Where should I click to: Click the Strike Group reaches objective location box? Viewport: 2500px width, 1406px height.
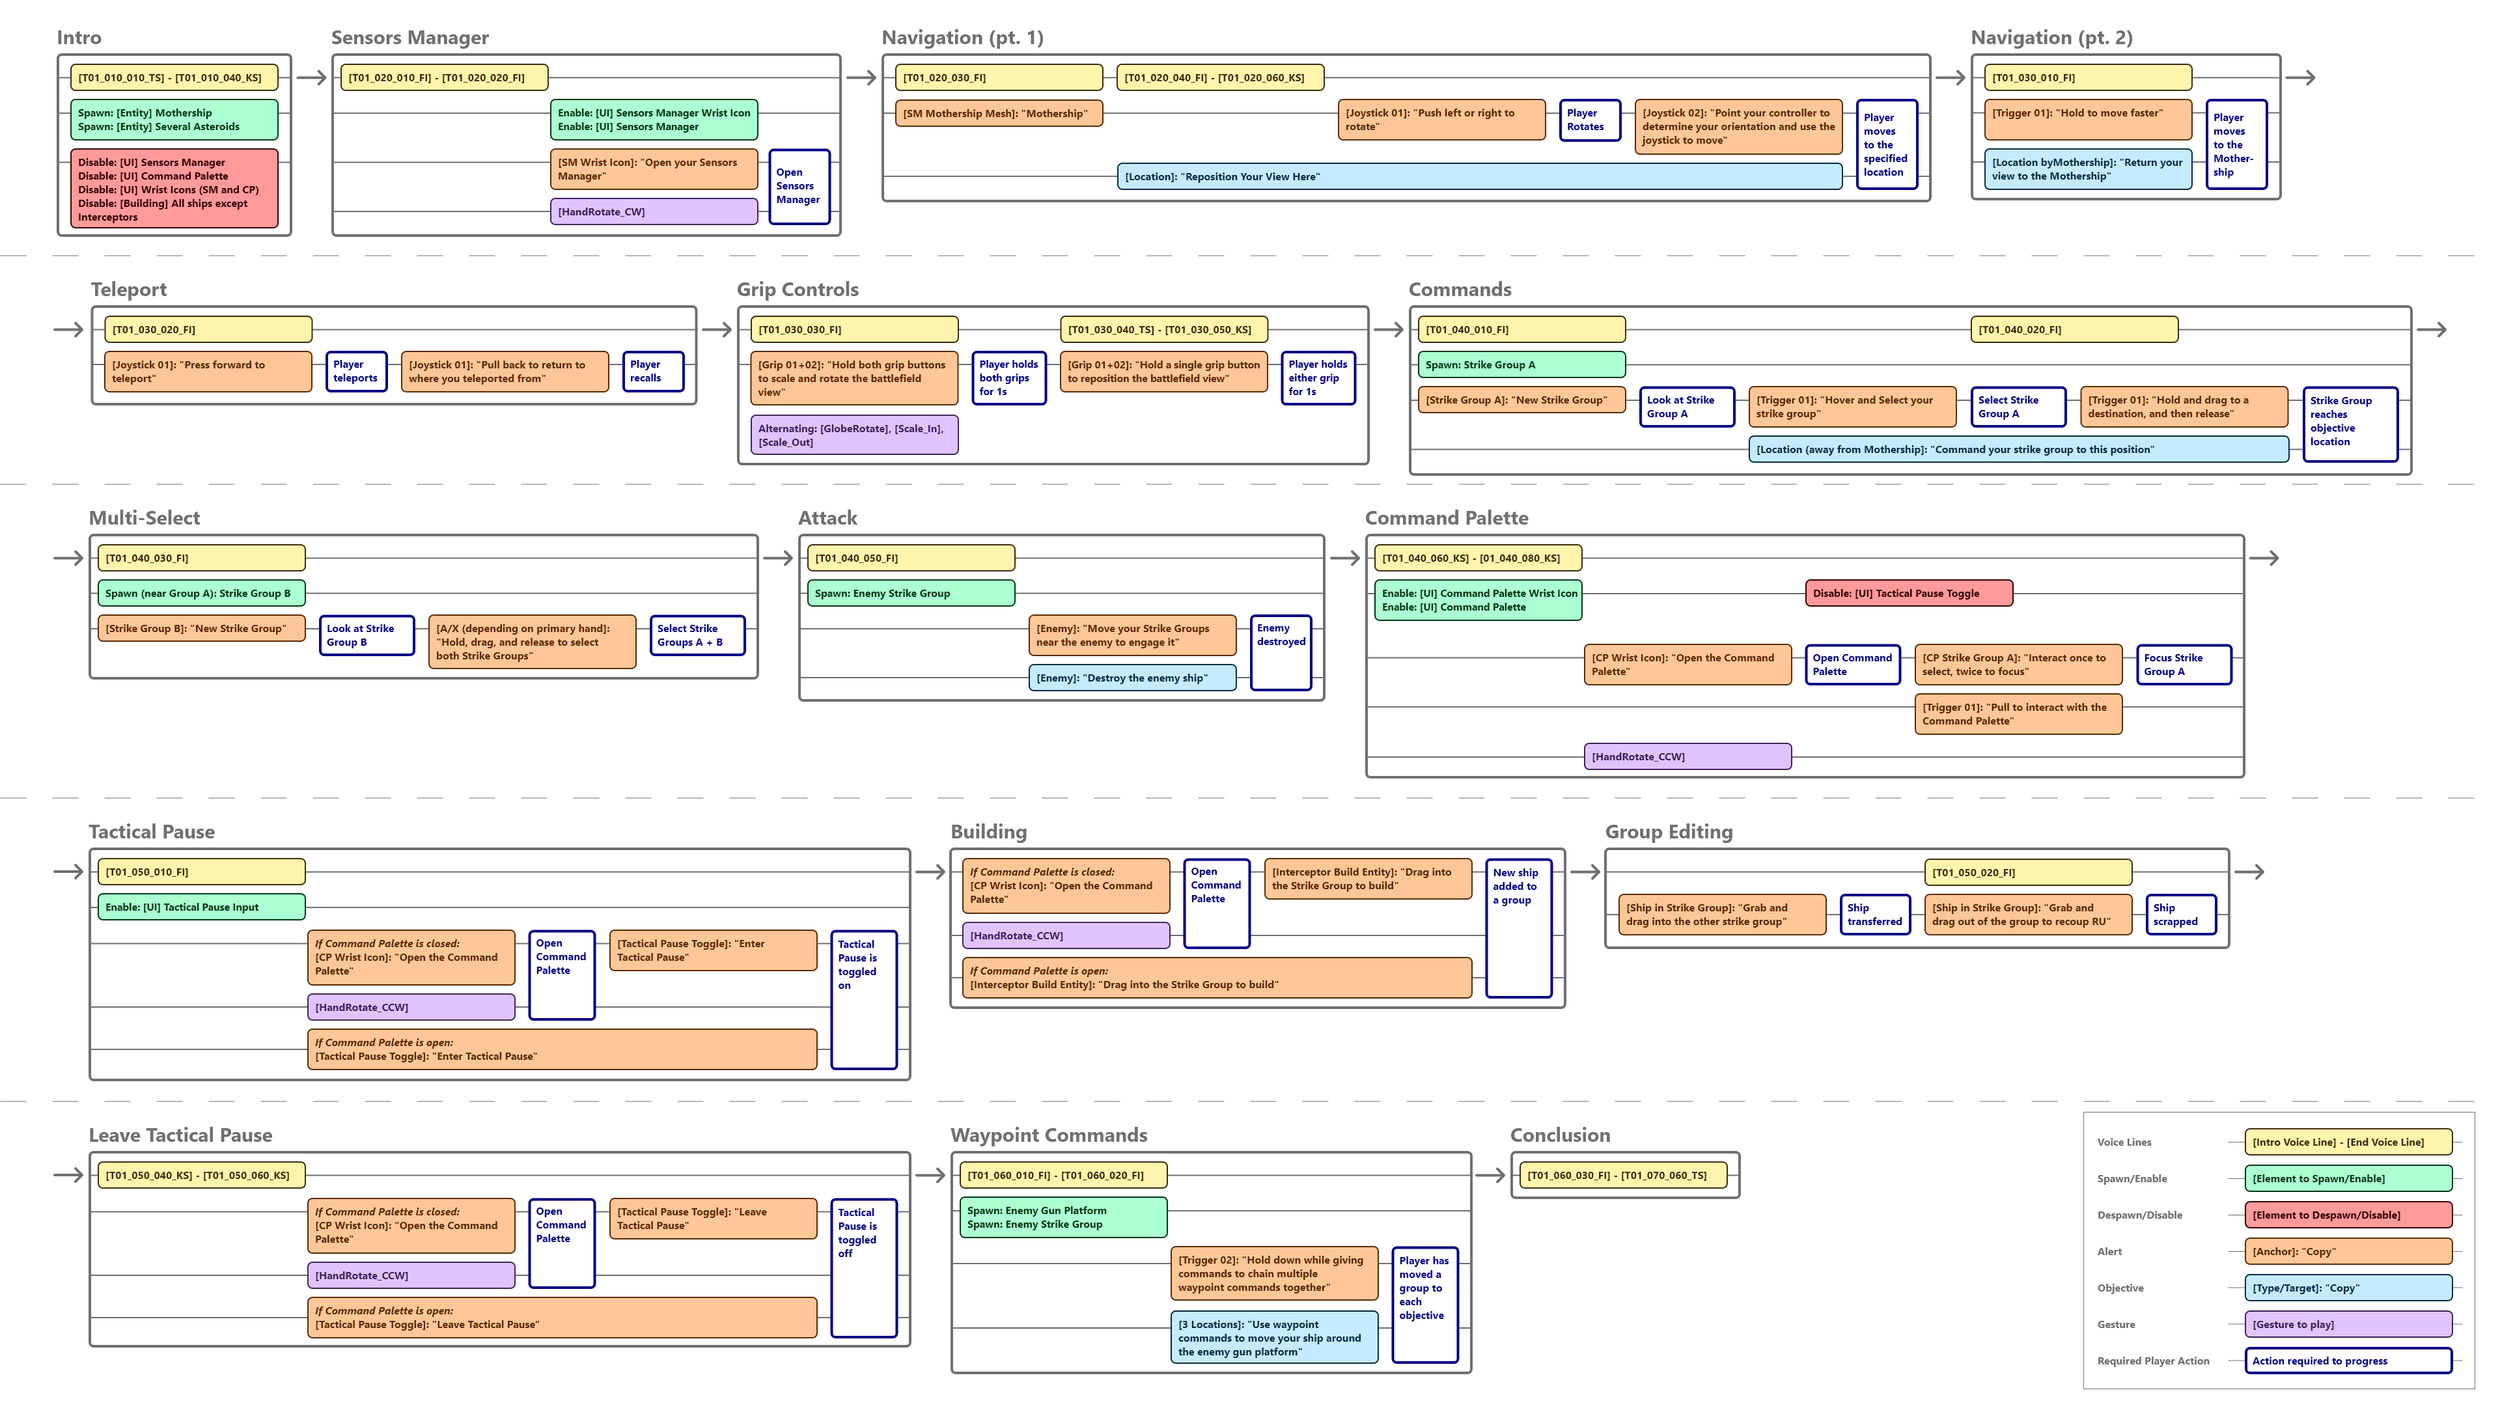(2350, 424)
